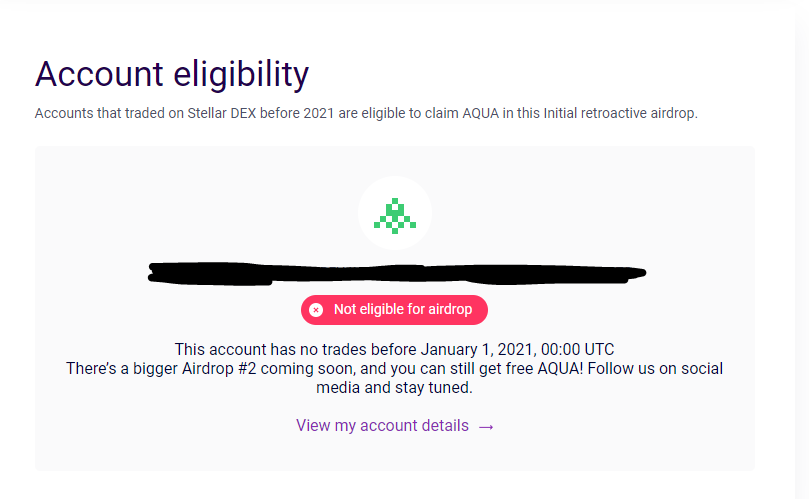
Task: Click the Airdrop #2 text
Action: [x=219, y=368]
